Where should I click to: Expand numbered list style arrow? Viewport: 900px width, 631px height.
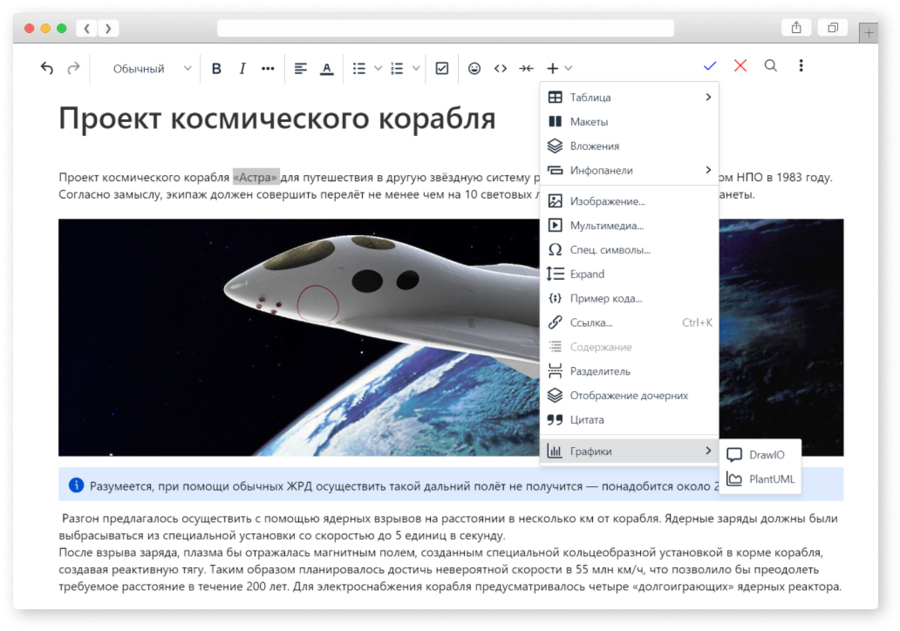point(416,68)
